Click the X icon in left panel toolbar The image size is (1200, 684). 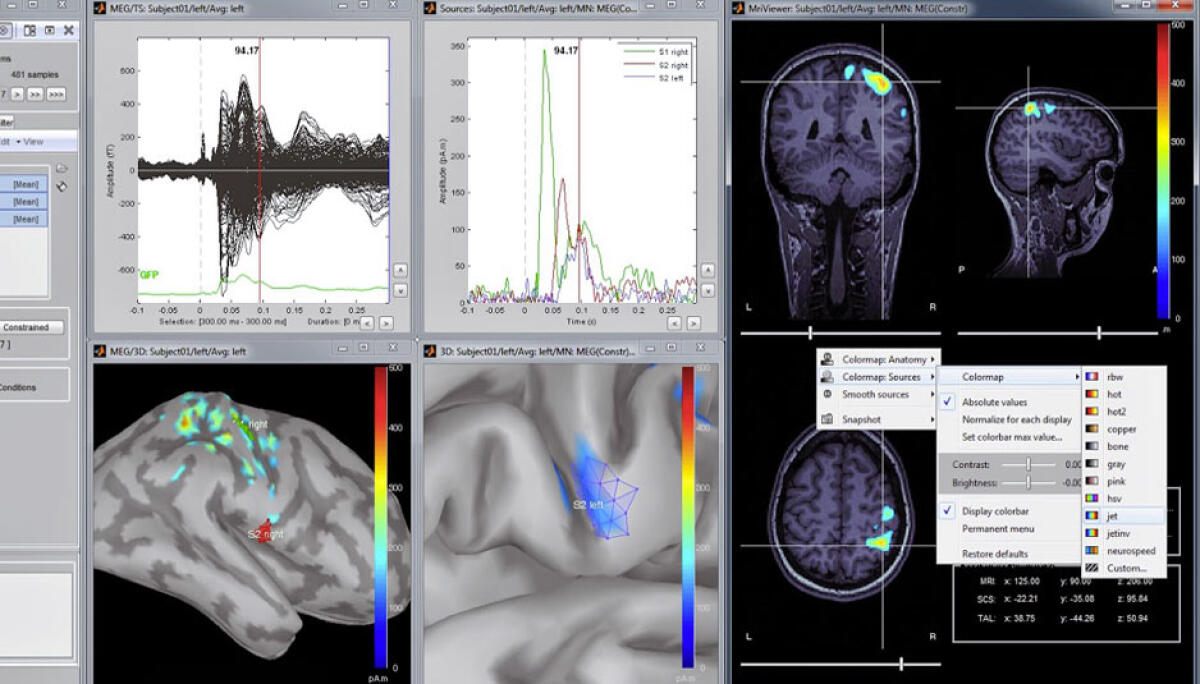pos(68,30)
